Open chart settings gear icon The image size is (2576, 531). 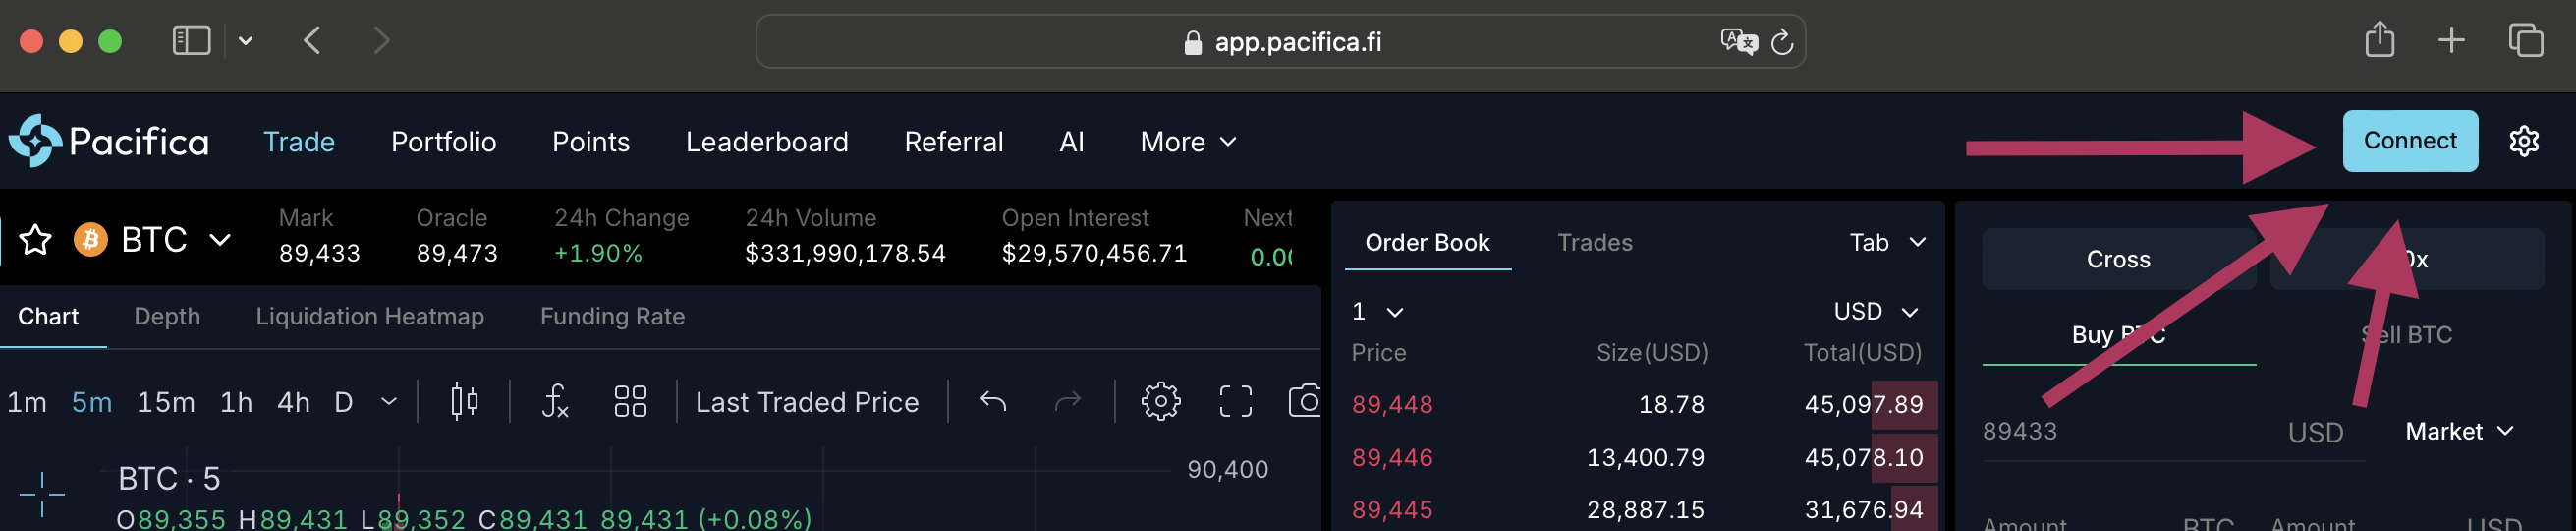click(1160, 402)
